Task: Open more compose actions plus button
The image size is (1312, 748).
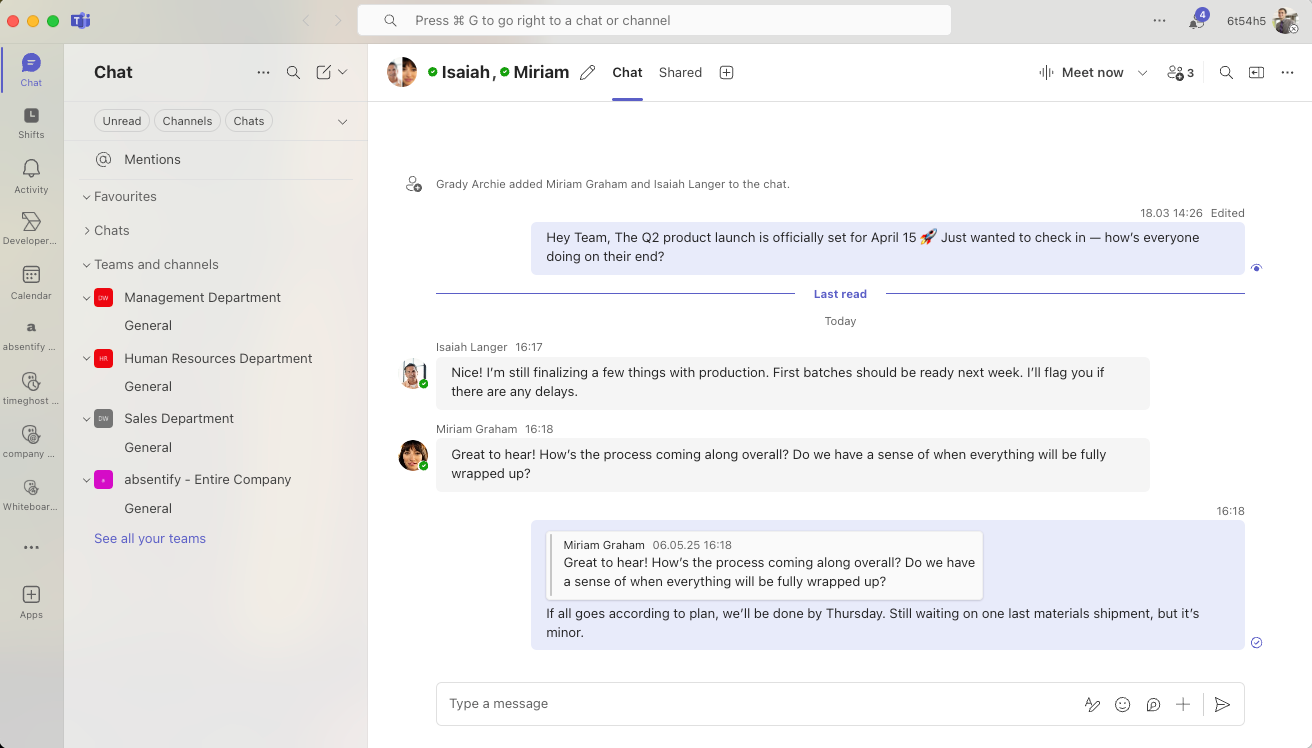Action: tap(1183, 704)
